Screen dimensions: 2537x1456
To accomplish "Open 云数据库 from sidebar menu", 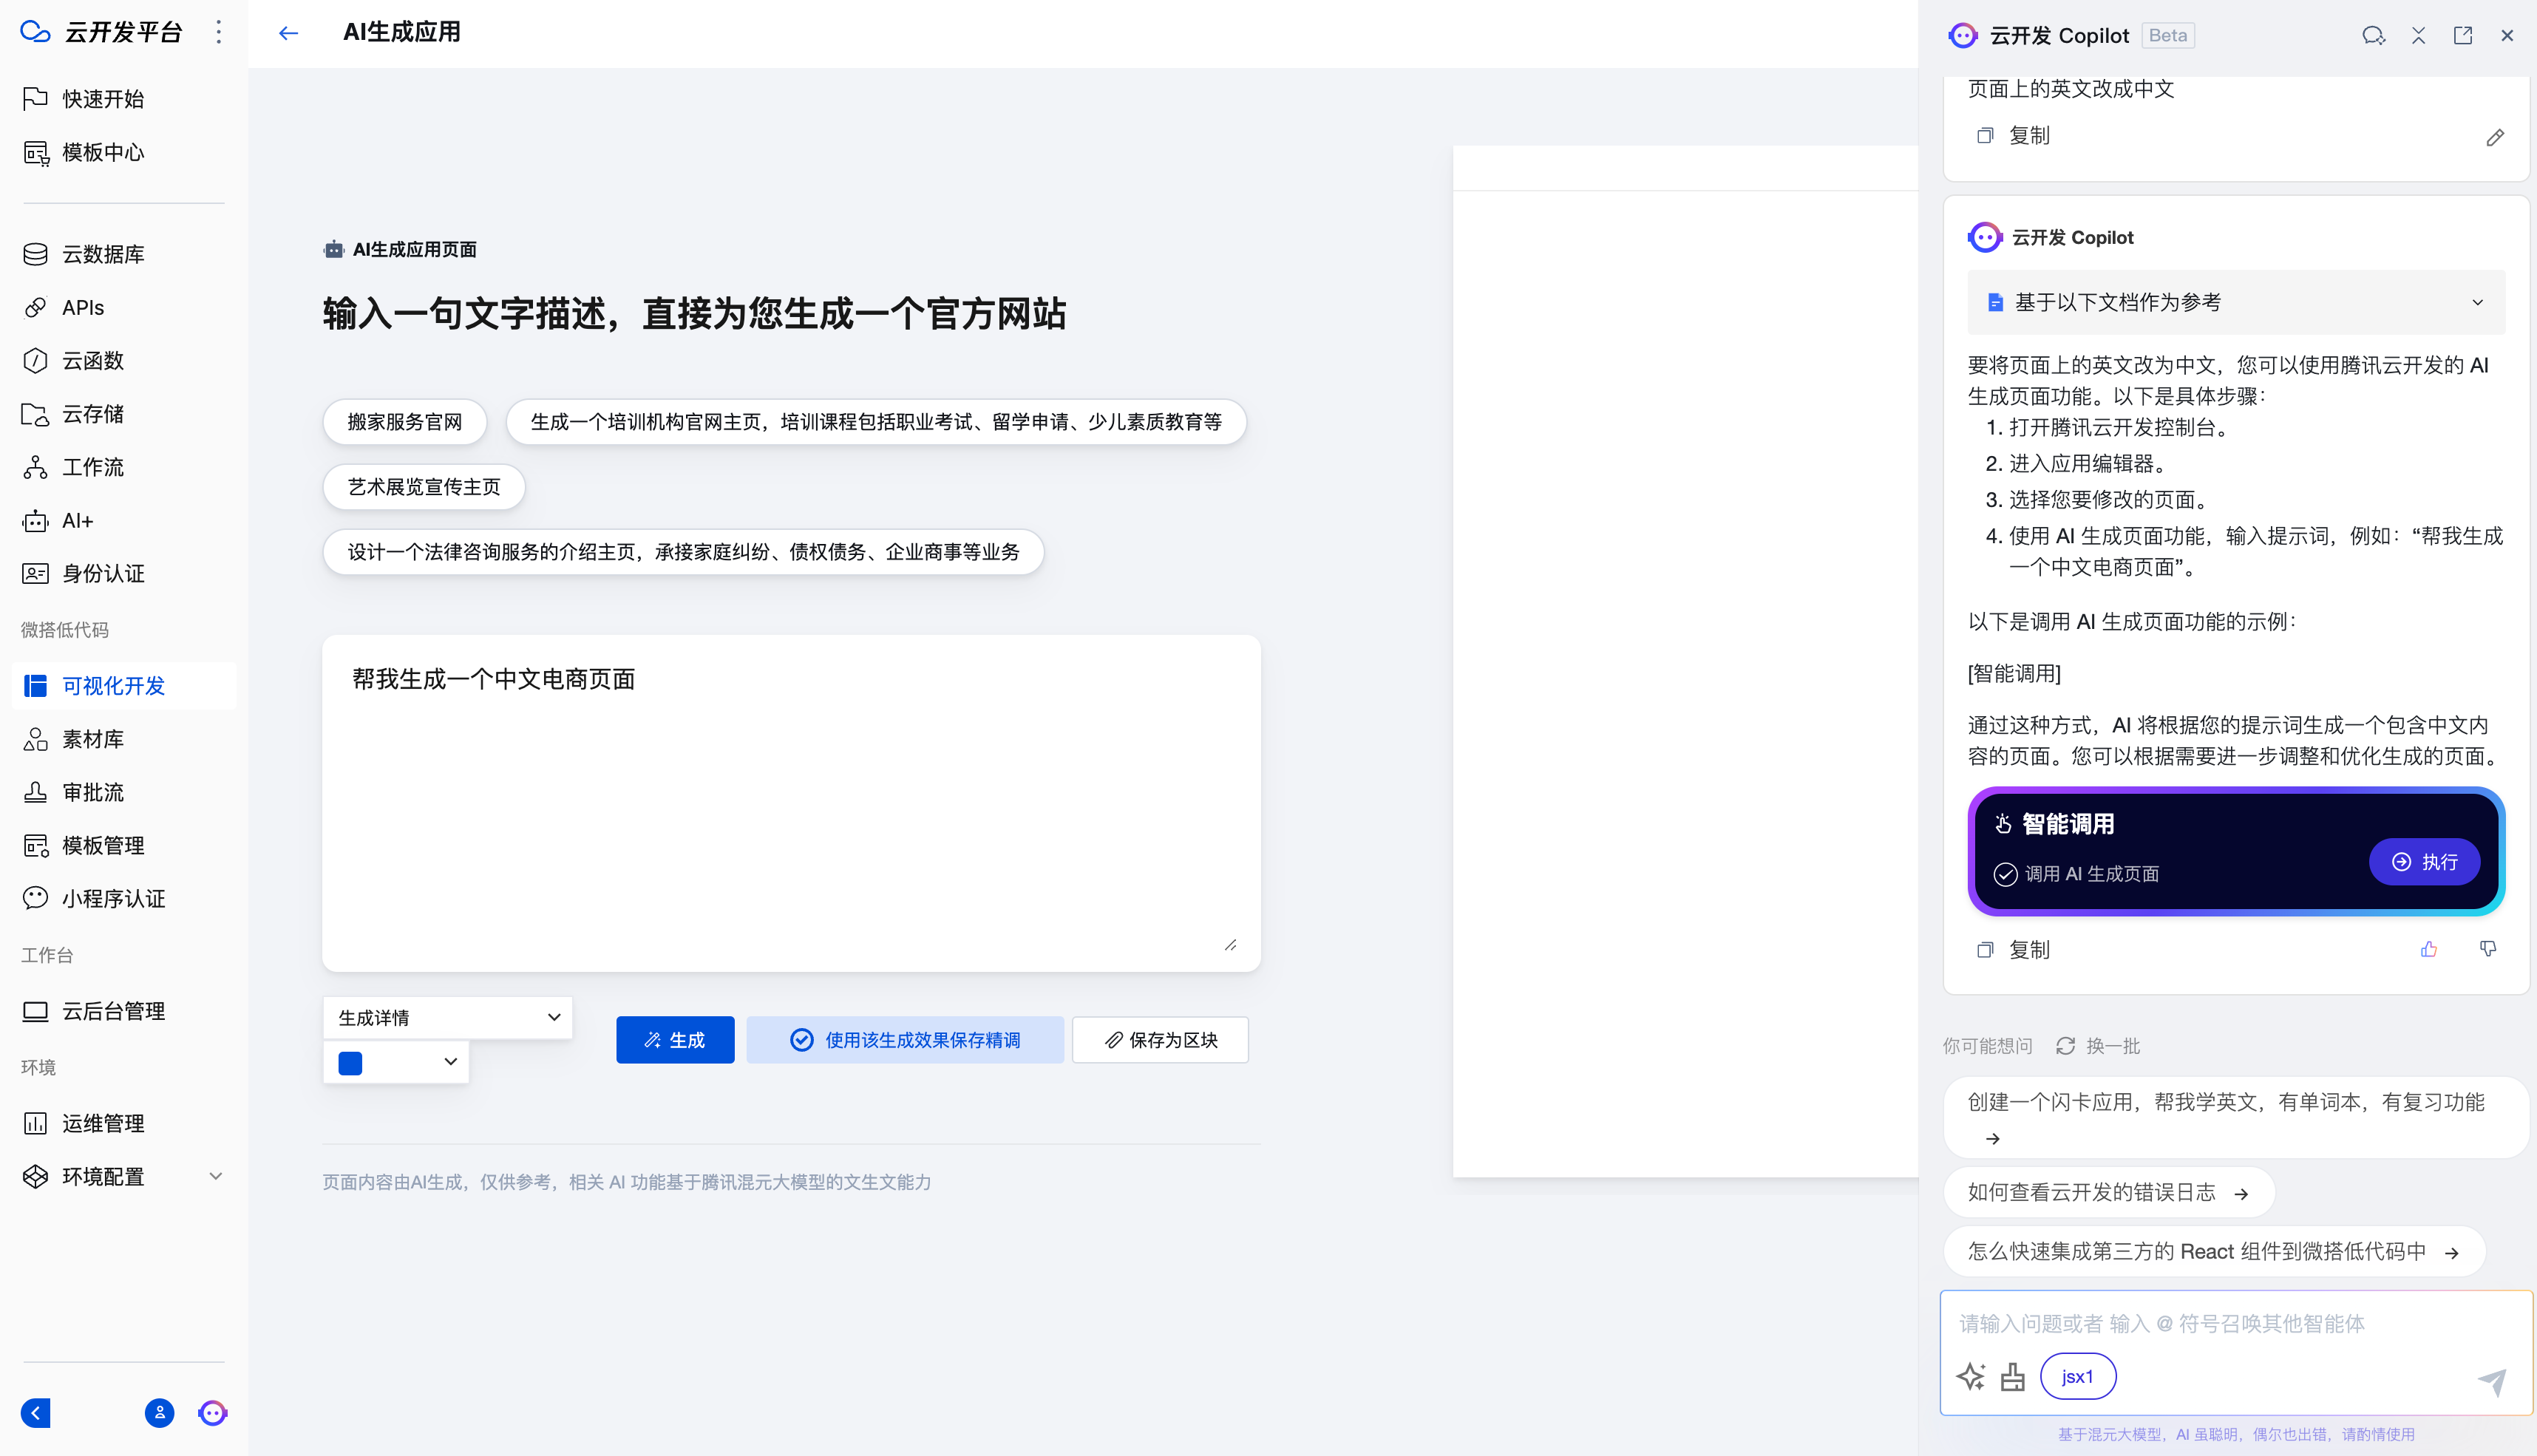I will click(103, 254).
